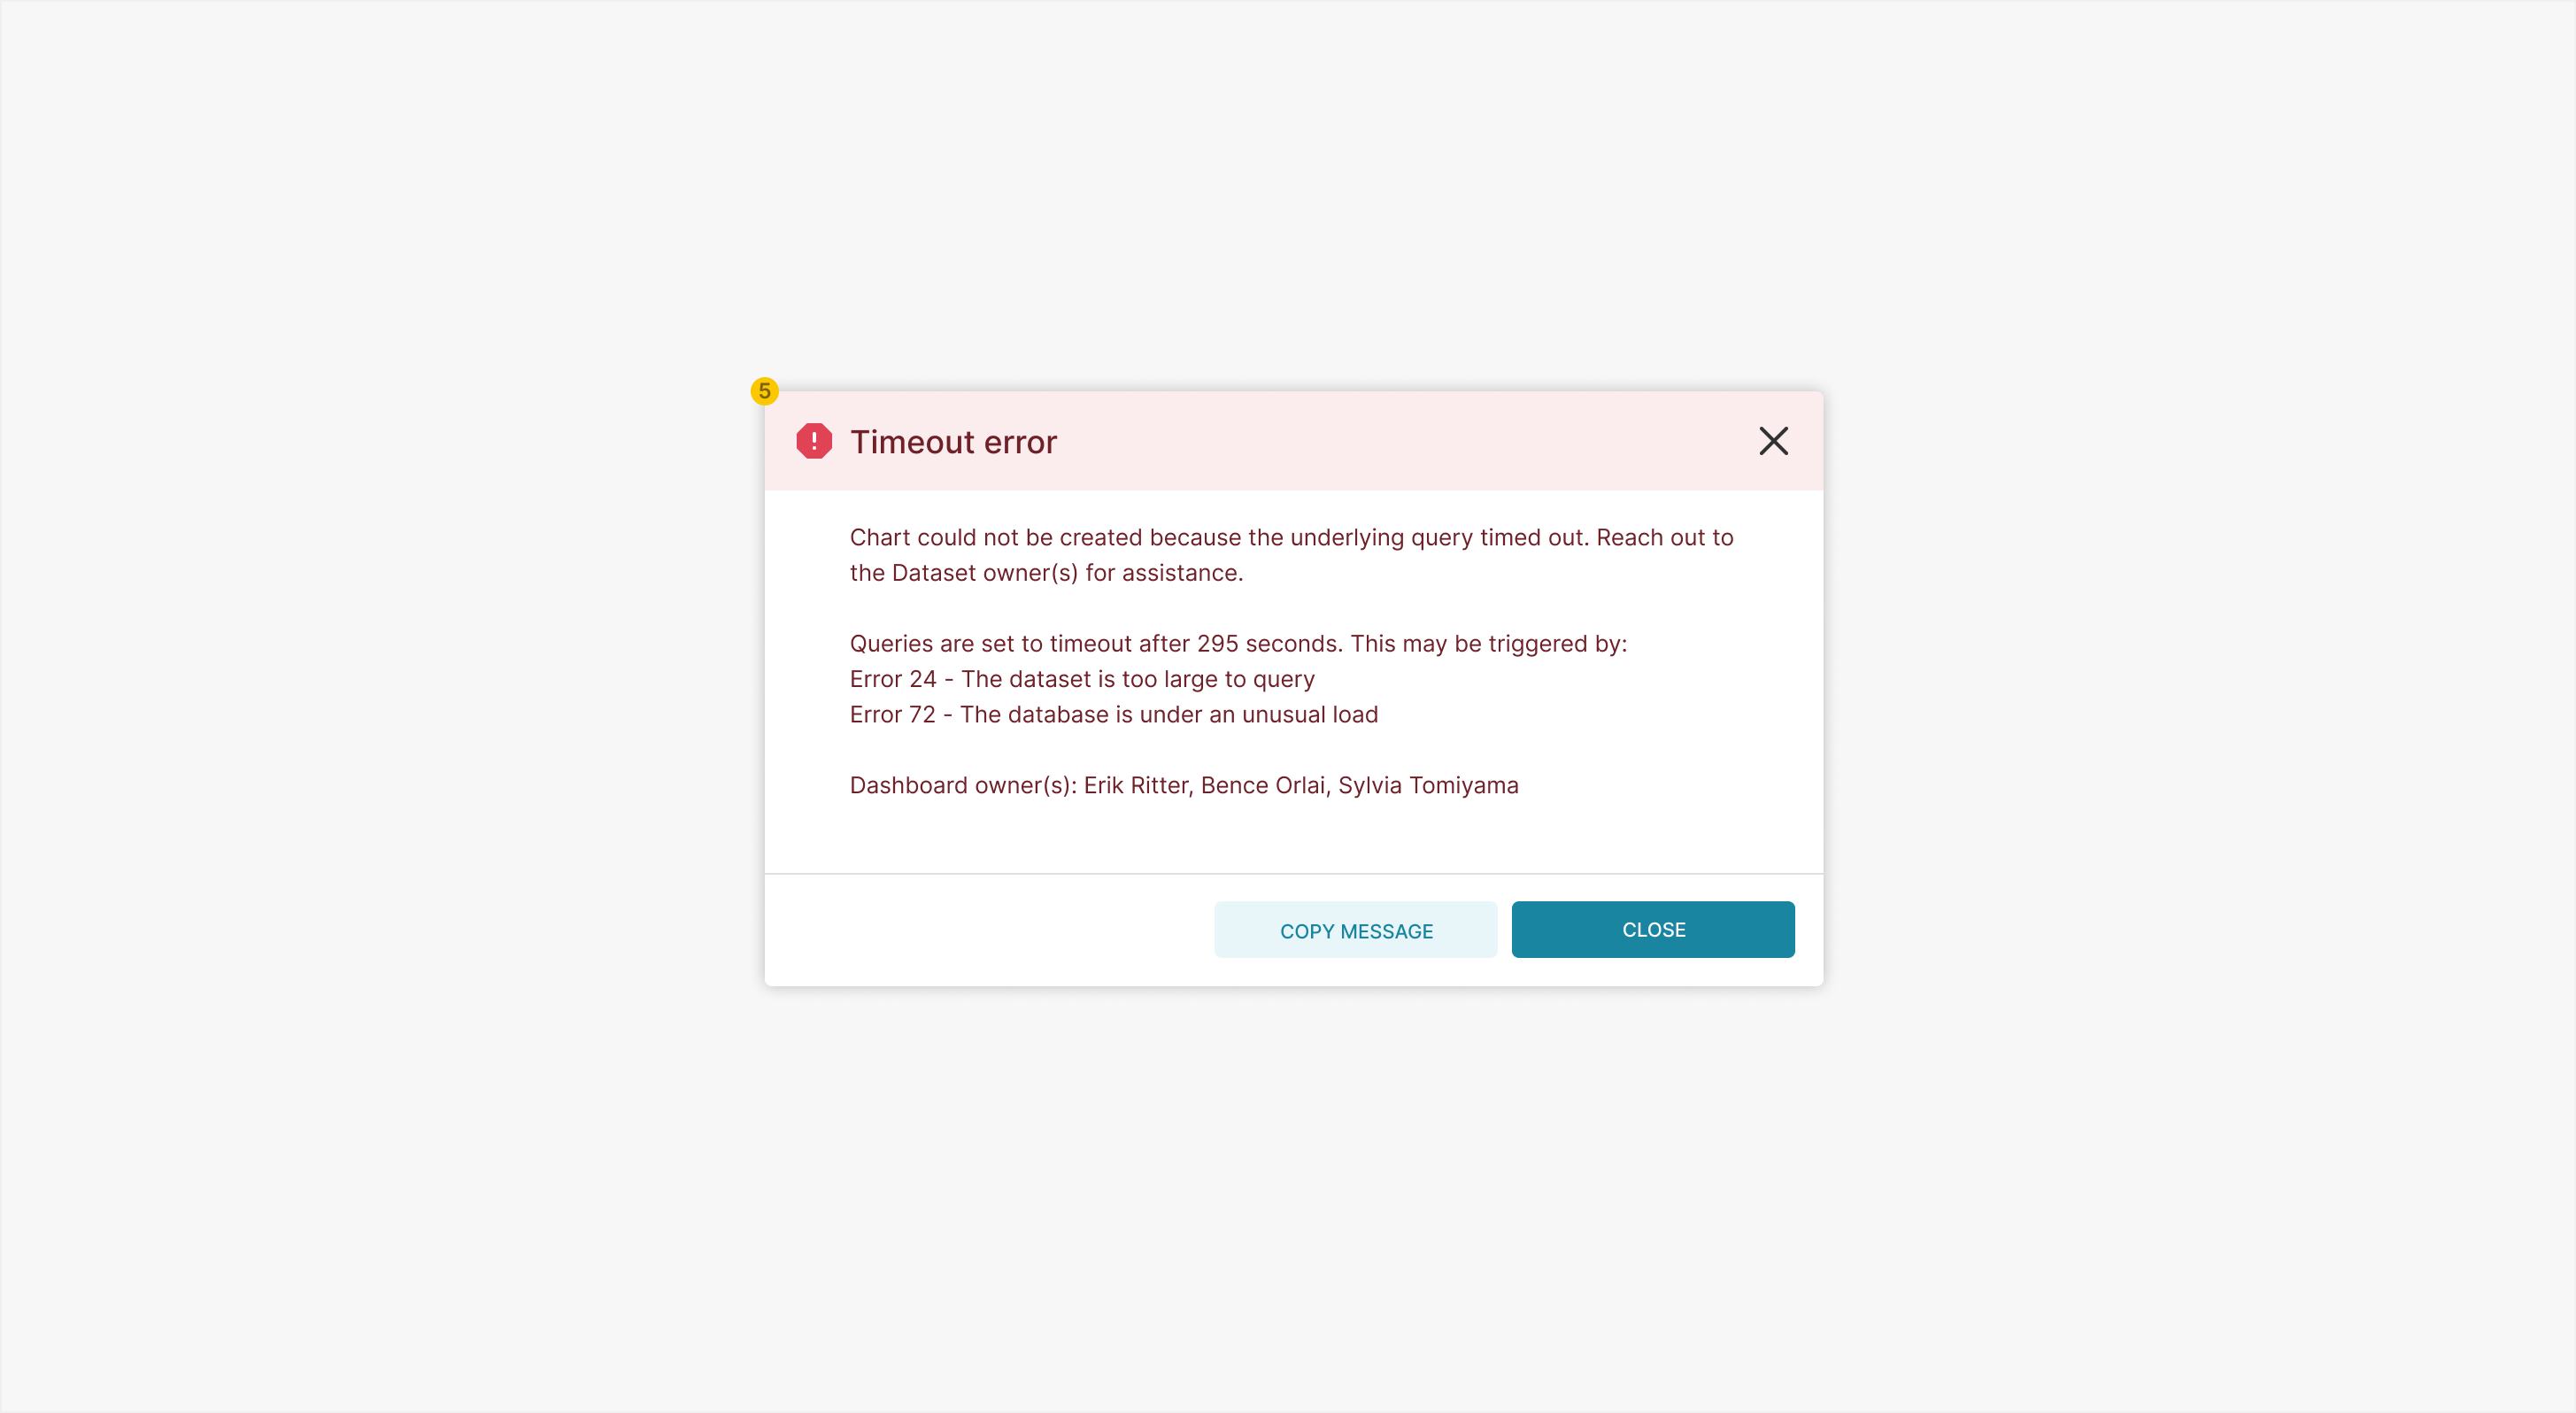Image resolution: width=2576 pixels, height=1413 pixels.
Task: Click the "Timeout error" title text
Action: 953,442
